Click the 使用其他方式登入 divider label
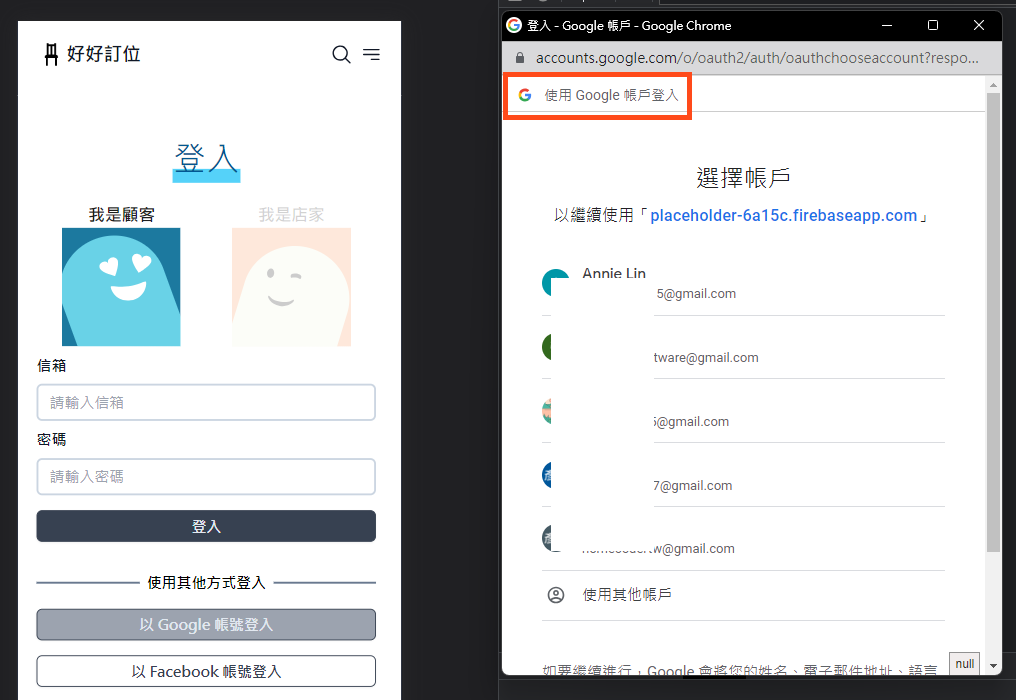 coord(206,583)
